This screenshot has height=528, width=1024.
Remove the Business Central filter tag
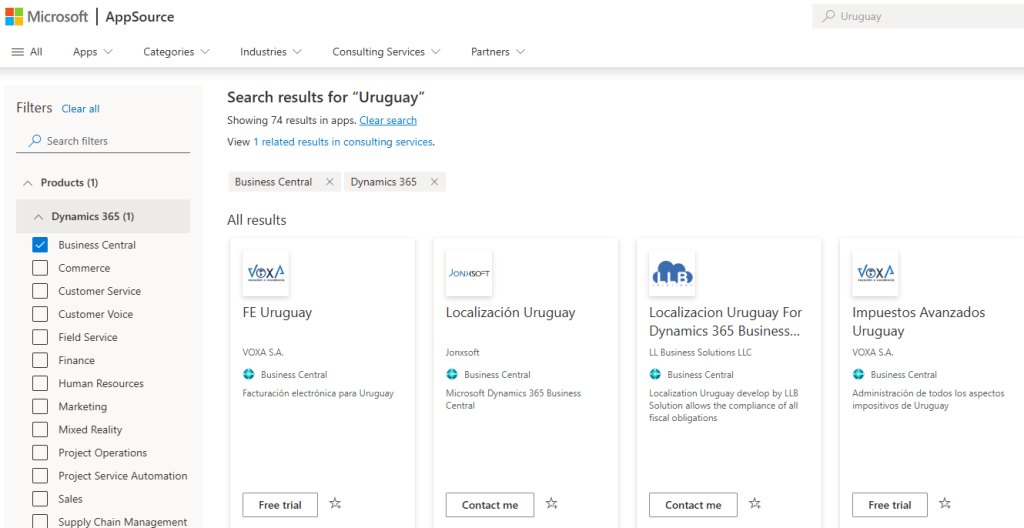pos(328,182)
